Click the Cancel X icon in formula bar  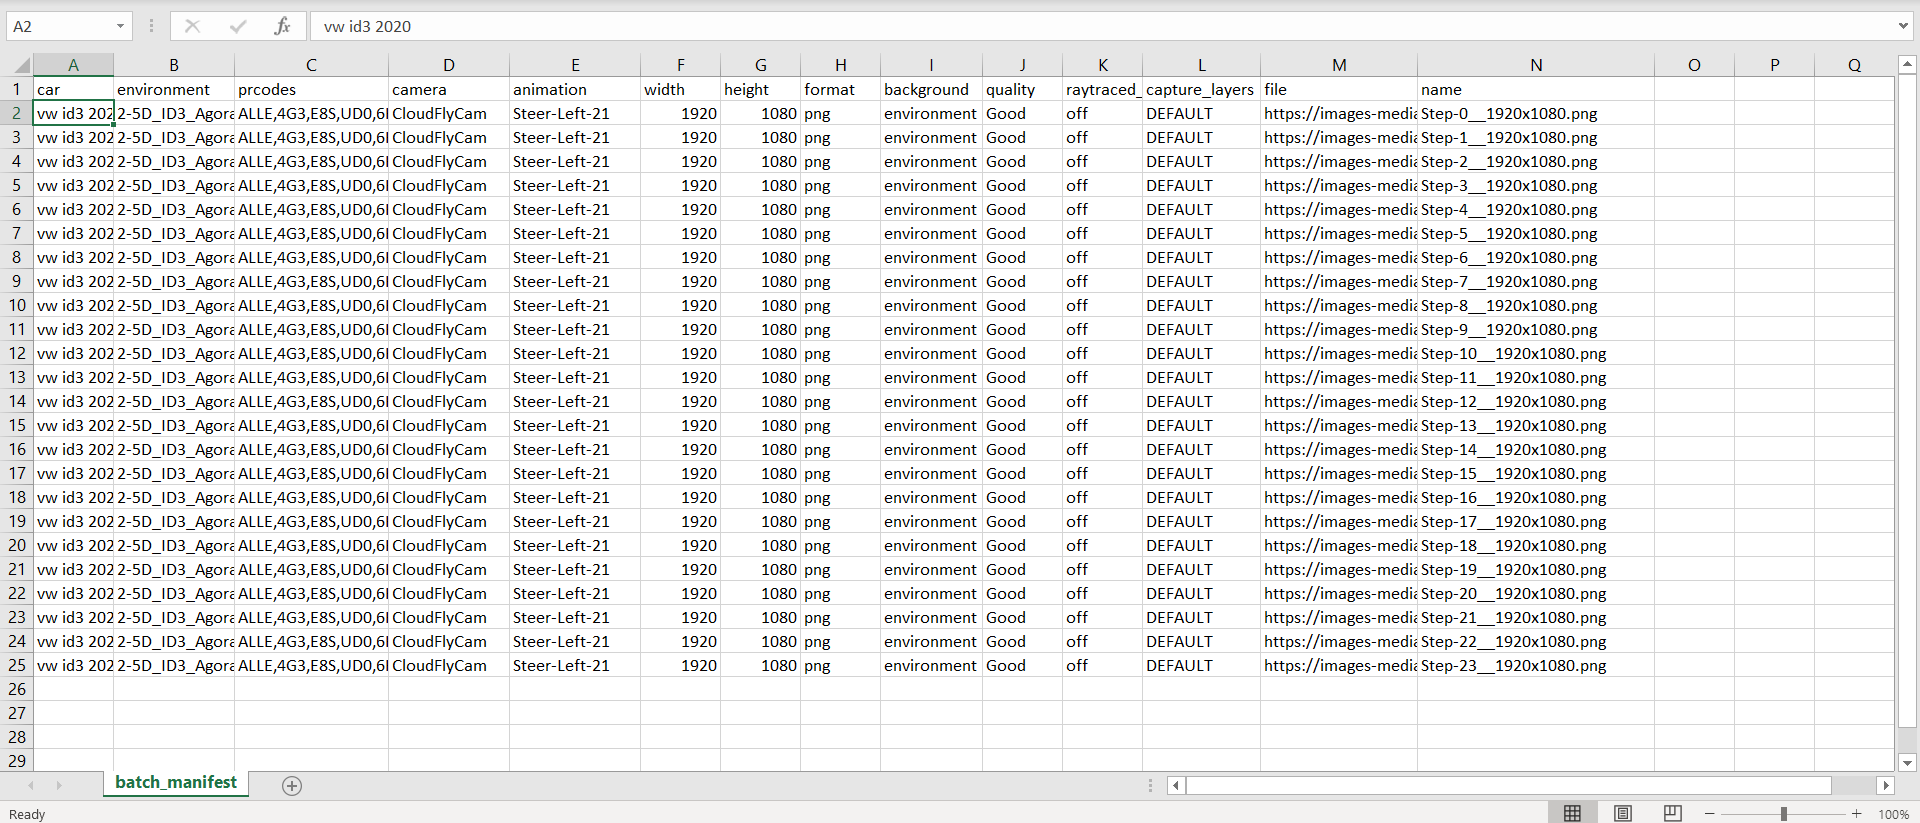[192, 26]
